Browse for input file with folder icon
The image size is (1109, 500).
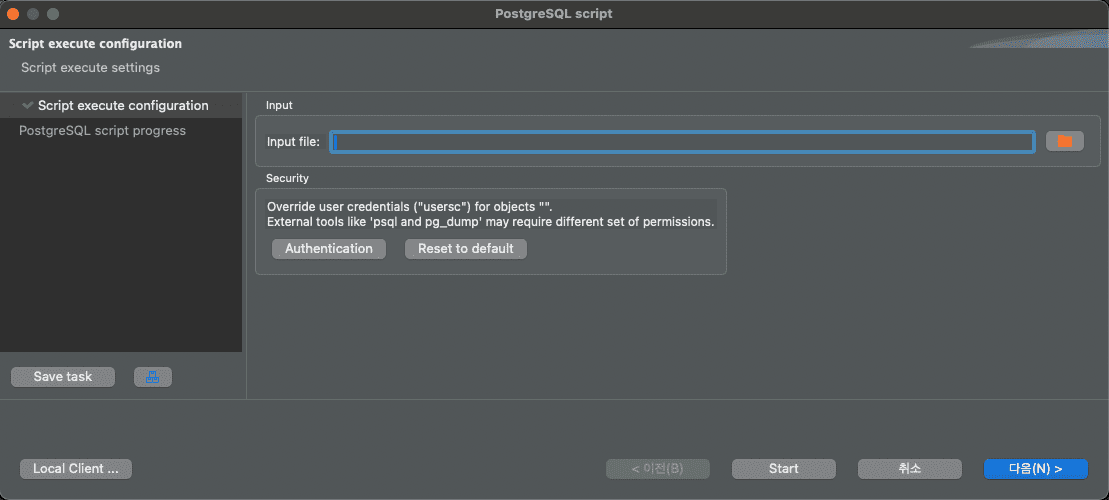pos(1064,141)
